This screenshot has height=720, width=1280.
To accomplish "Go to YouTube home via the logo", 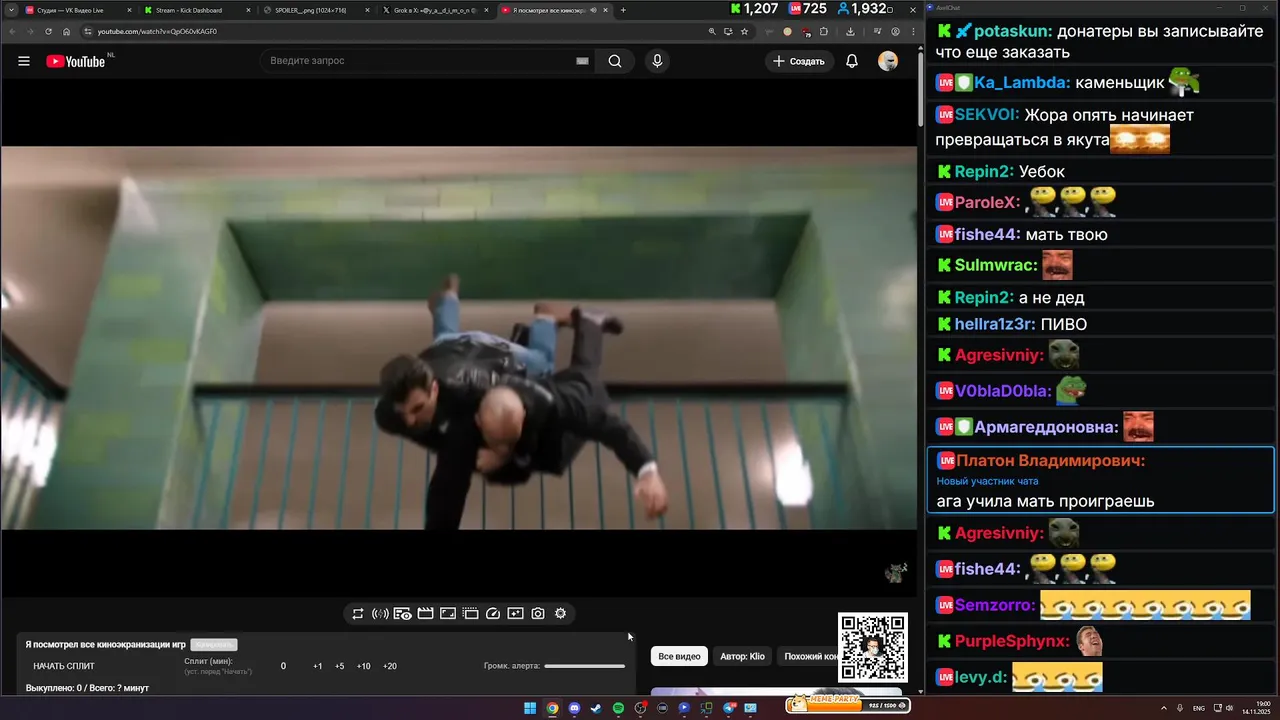I will click(x=75, y=61).
